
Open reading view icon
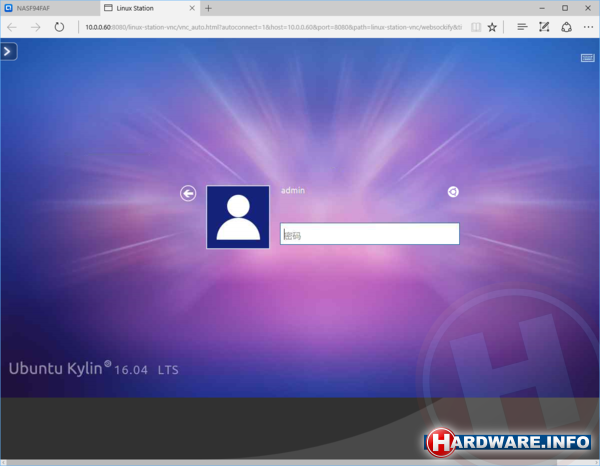(x=476, y=27)
